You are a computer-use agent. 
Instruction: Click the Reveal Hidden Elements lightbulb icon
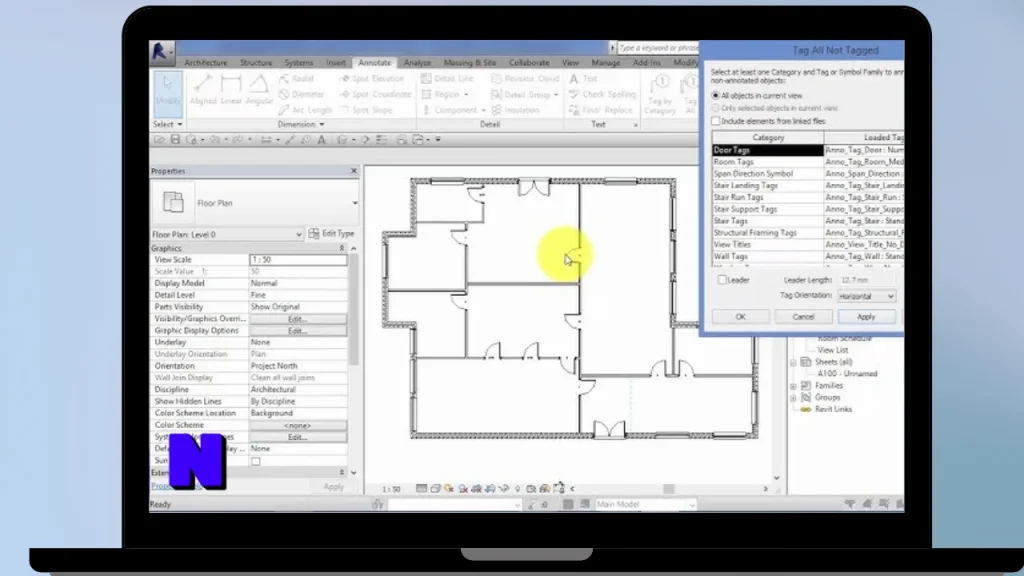point(517,488)
